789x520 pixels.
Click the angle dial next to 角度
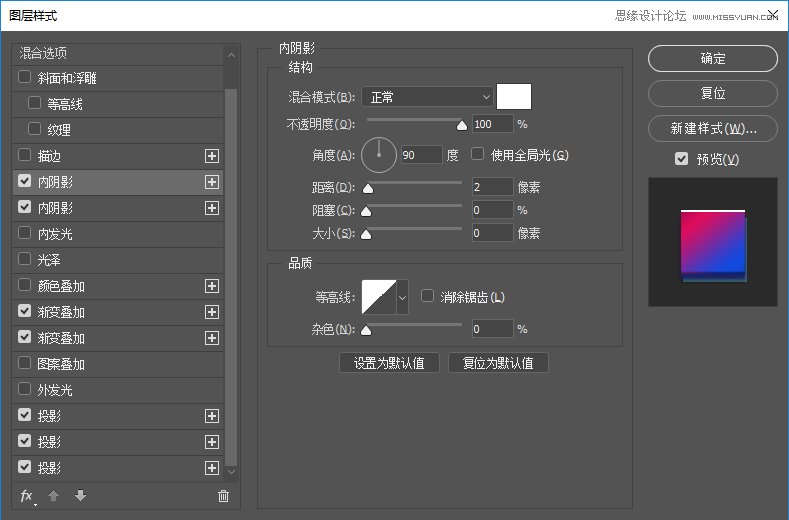379,155
